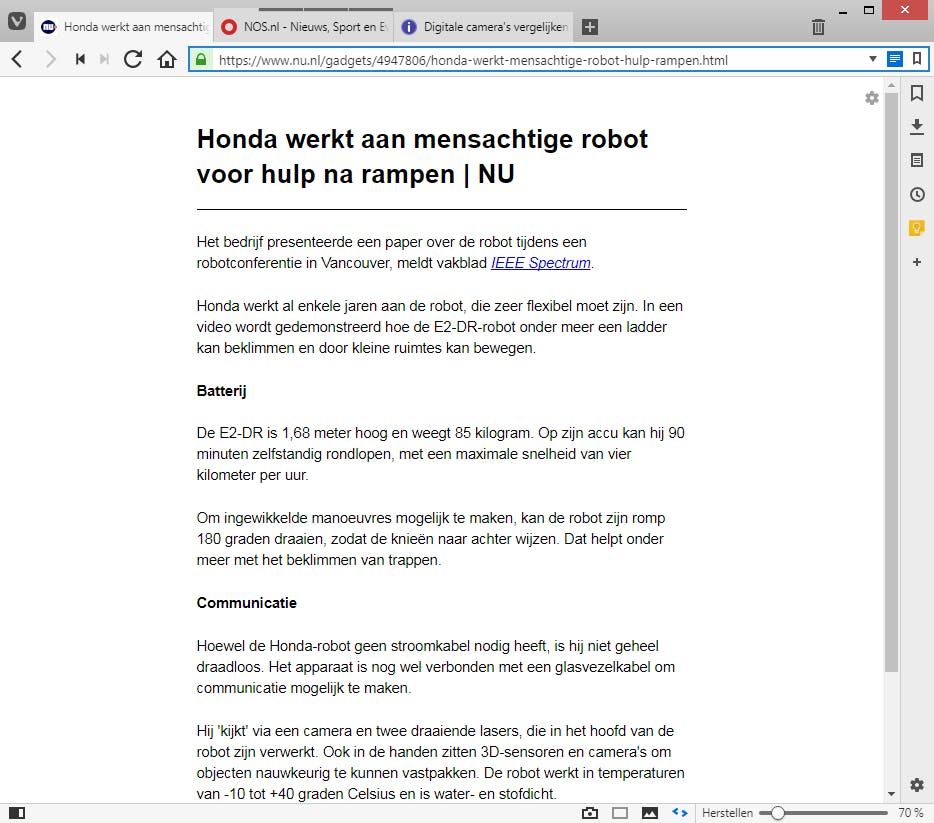Image resolution: width=934 pixels, height=823 pixels.
Task: Open the Vivaldi main menu
Action: point(17,21)
